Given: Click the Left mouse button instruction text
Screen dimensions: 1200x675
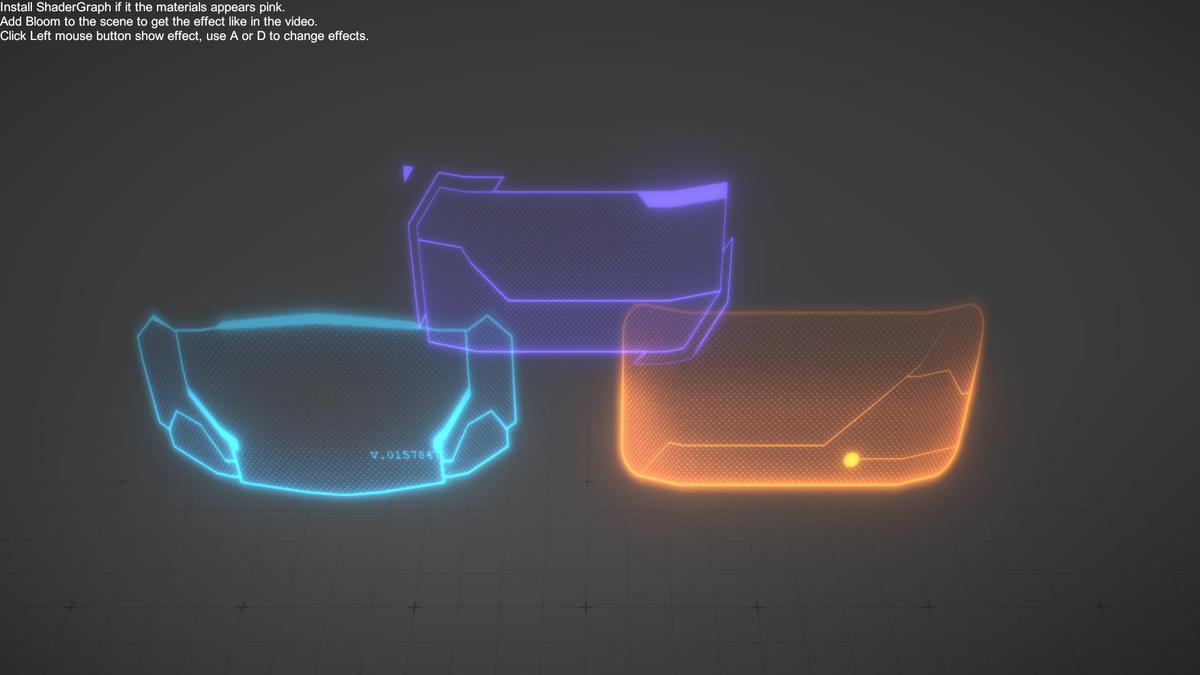Looking at the screenshot, I should click(x=185, y=35).
